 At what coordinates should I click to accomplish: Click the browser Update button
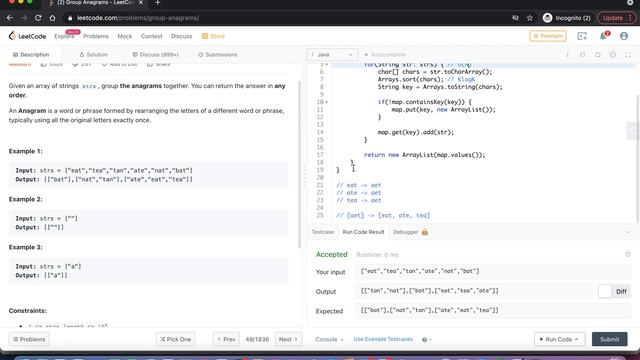616,18
